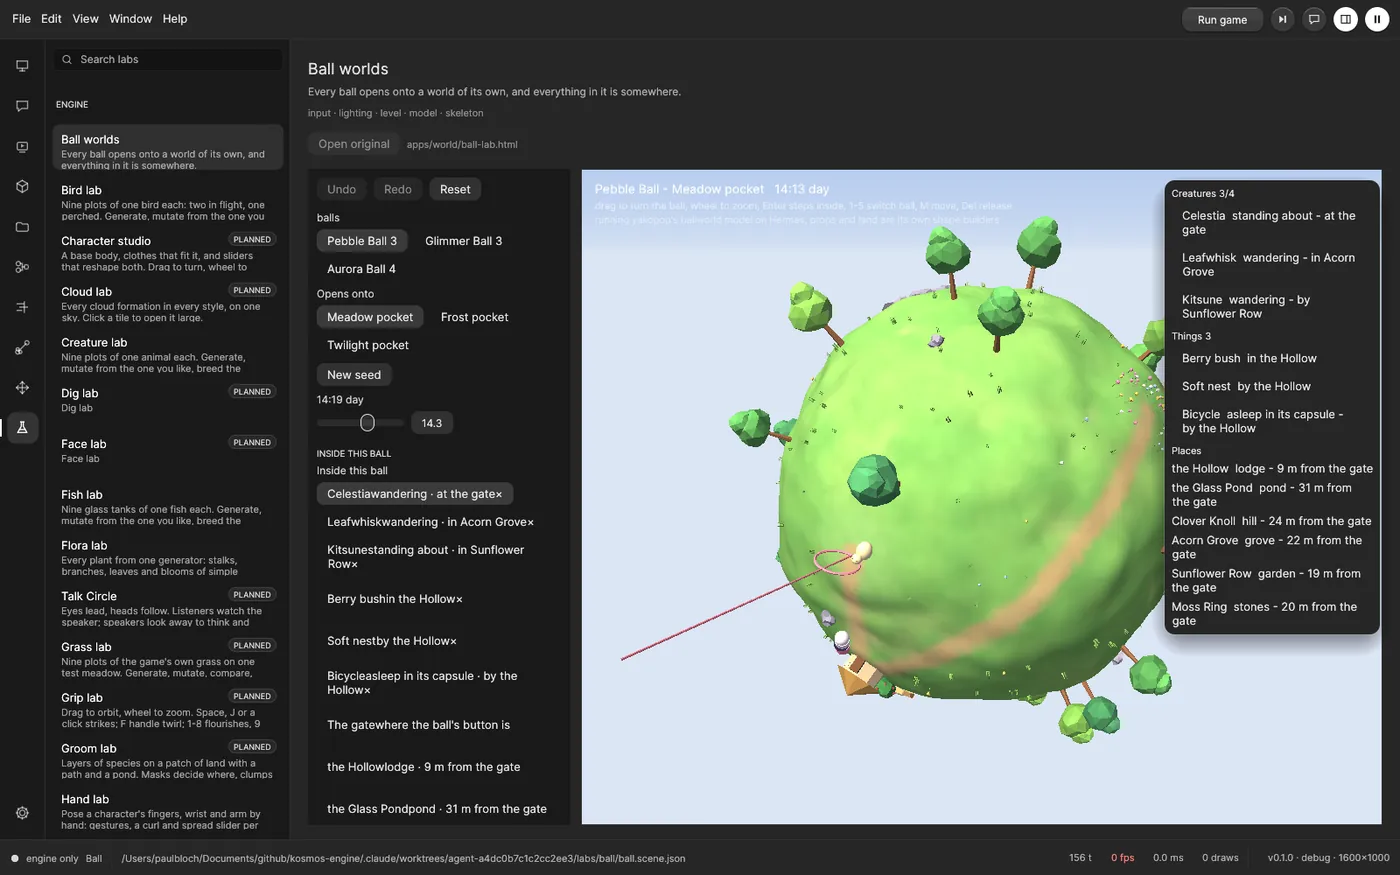Click the Redo button
The width and height of the screenshot is (1400, 875).
pos(398,189)
